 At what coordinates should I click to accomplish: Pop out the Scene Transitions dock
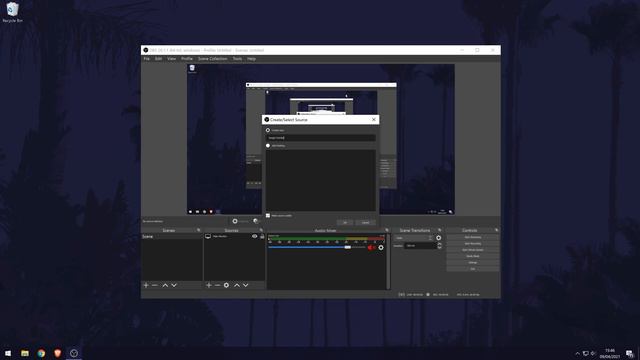coord(440,230)
